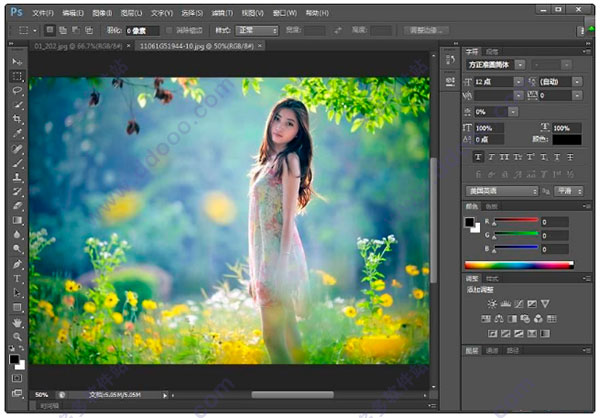Add a Curves adjustment

pyautogui.click(x=519, y=304)
